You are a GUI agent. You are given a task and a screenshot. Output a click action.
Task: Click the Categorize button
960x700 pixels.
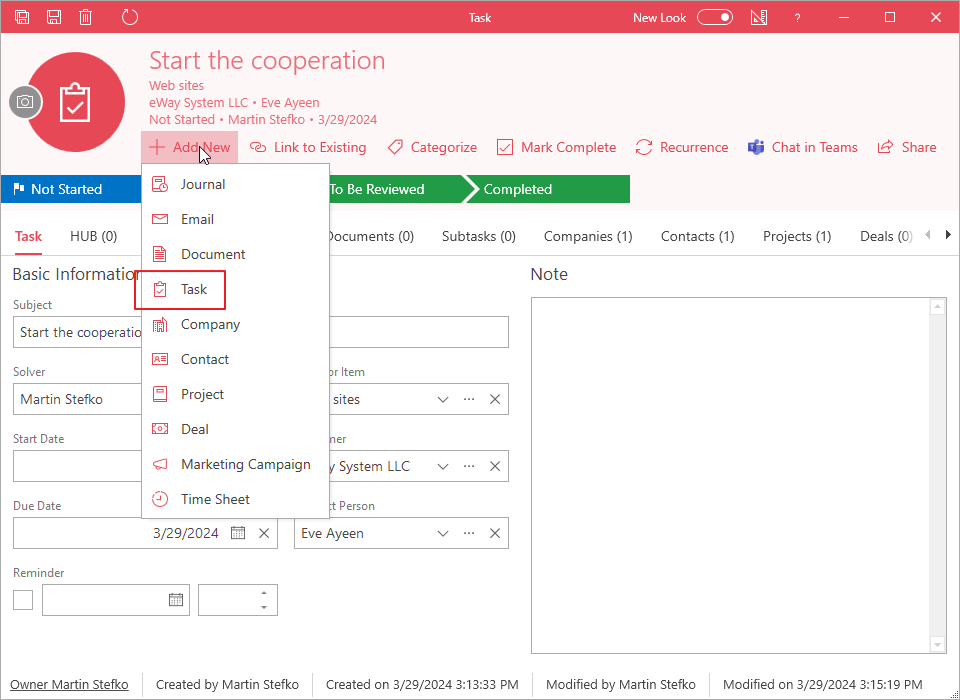432,147
